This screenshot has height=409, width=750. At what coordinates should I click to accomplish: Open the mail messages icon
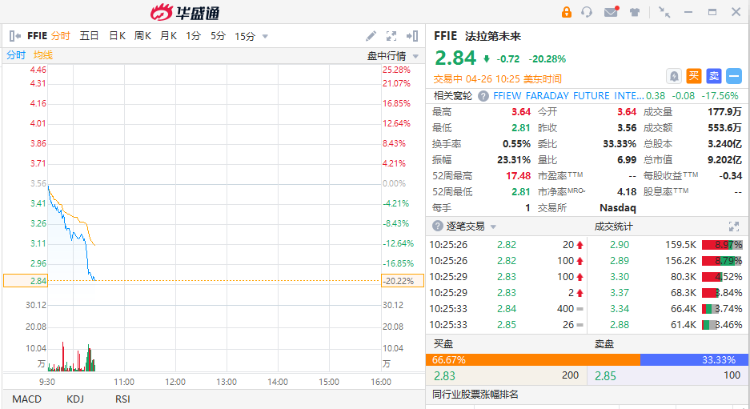611,12
